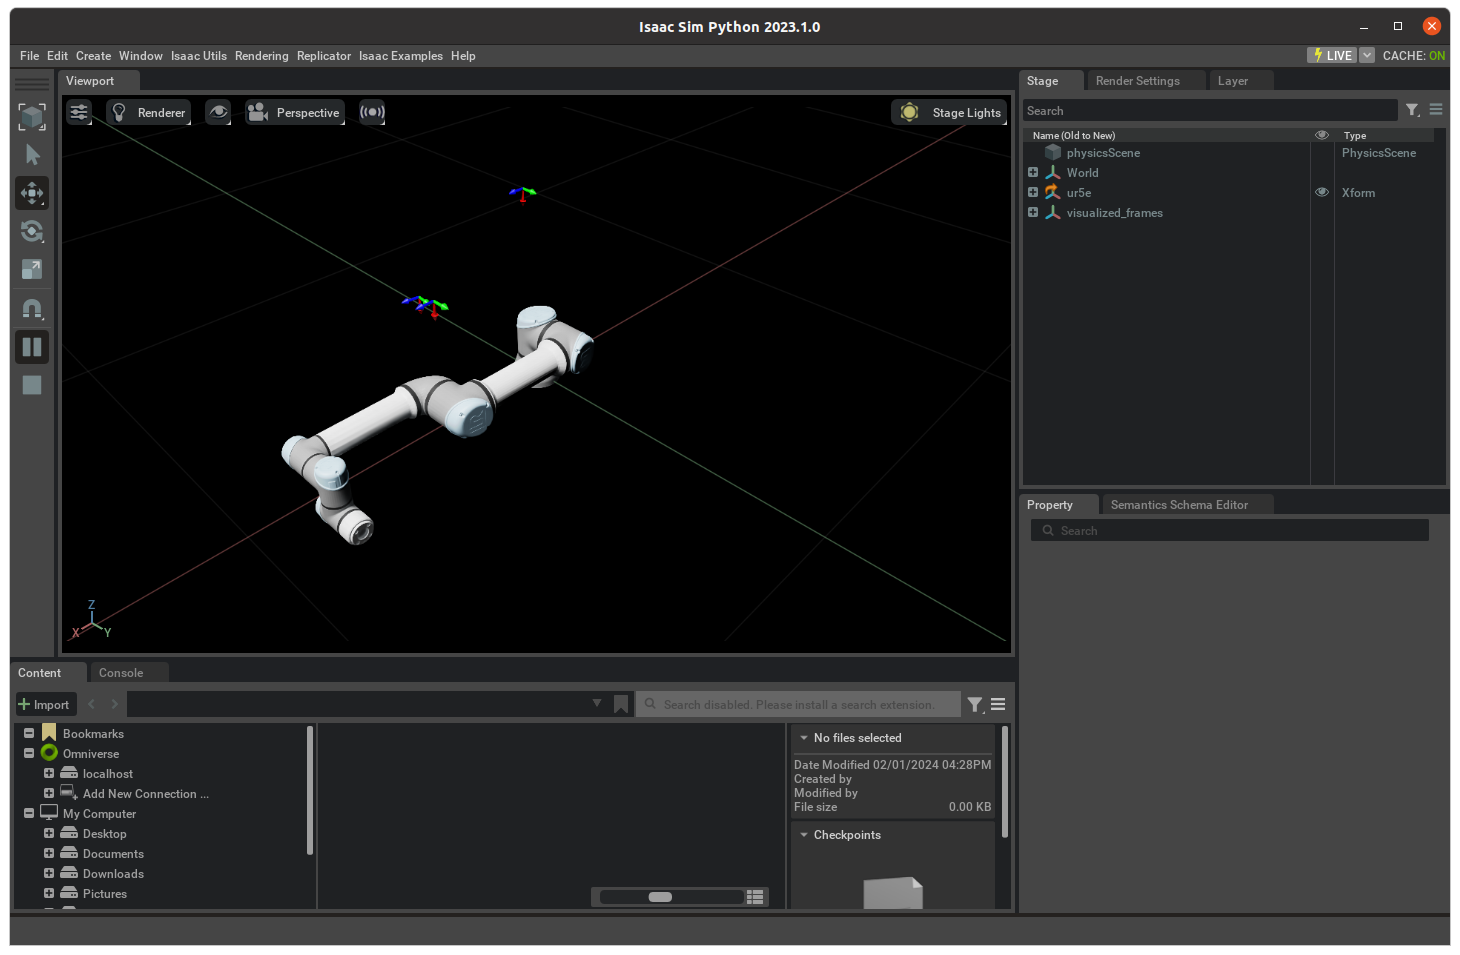This screenshot has height=955, width=1460.
Task: Activate the Move tool
Action: (x=32, y=193)
